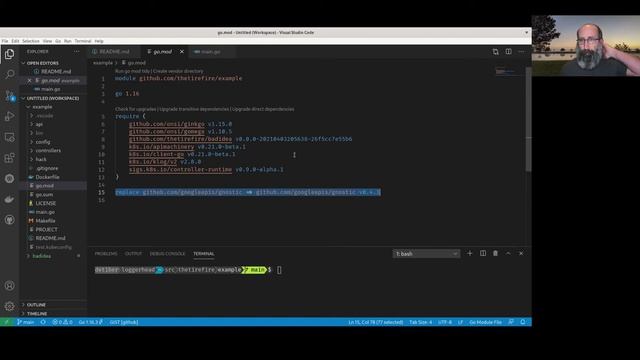Expand the config folder
Screen dimensions: 640x360
coord(43,142)
